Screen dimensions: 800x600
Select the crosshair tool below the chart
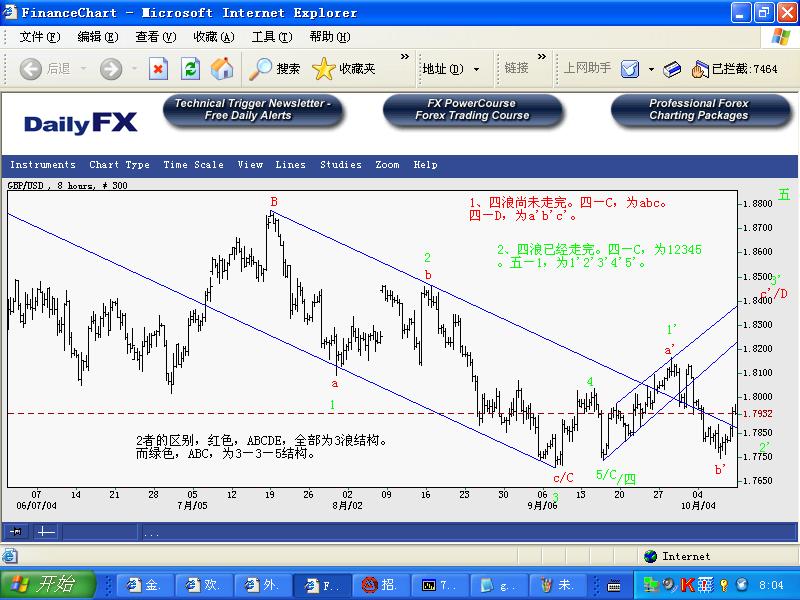[x=46, y=532]
